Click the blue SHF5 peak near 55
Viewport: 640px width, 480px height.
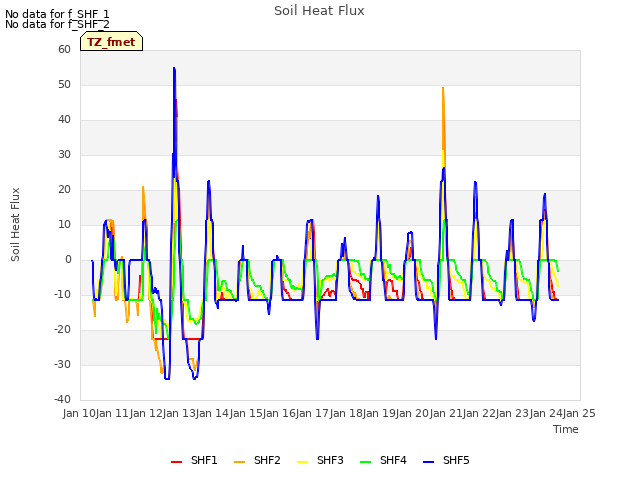pyautogui.click(x=174, y=68)
